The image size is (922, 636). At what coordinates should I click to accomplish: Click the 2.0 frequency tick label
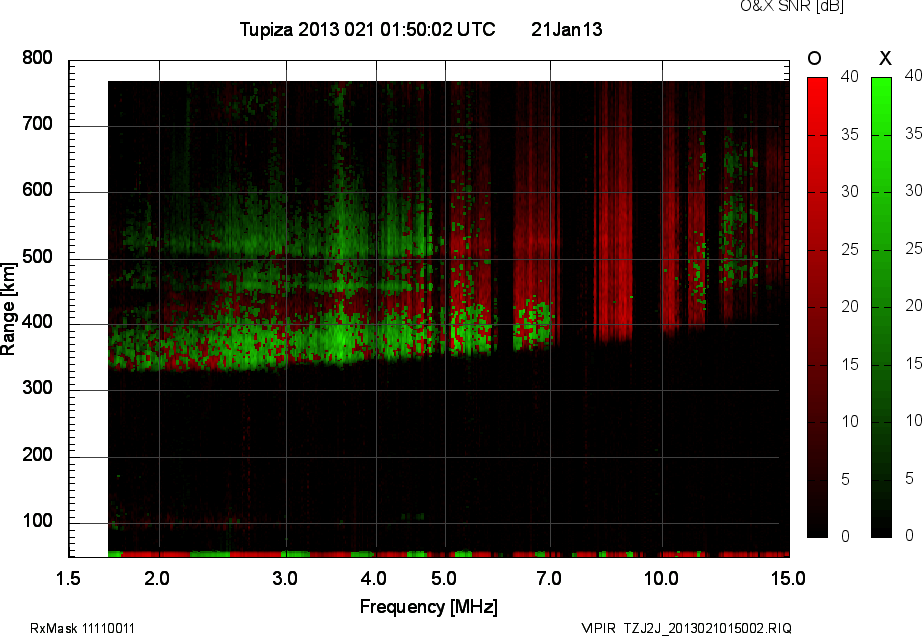pos(157,578)
